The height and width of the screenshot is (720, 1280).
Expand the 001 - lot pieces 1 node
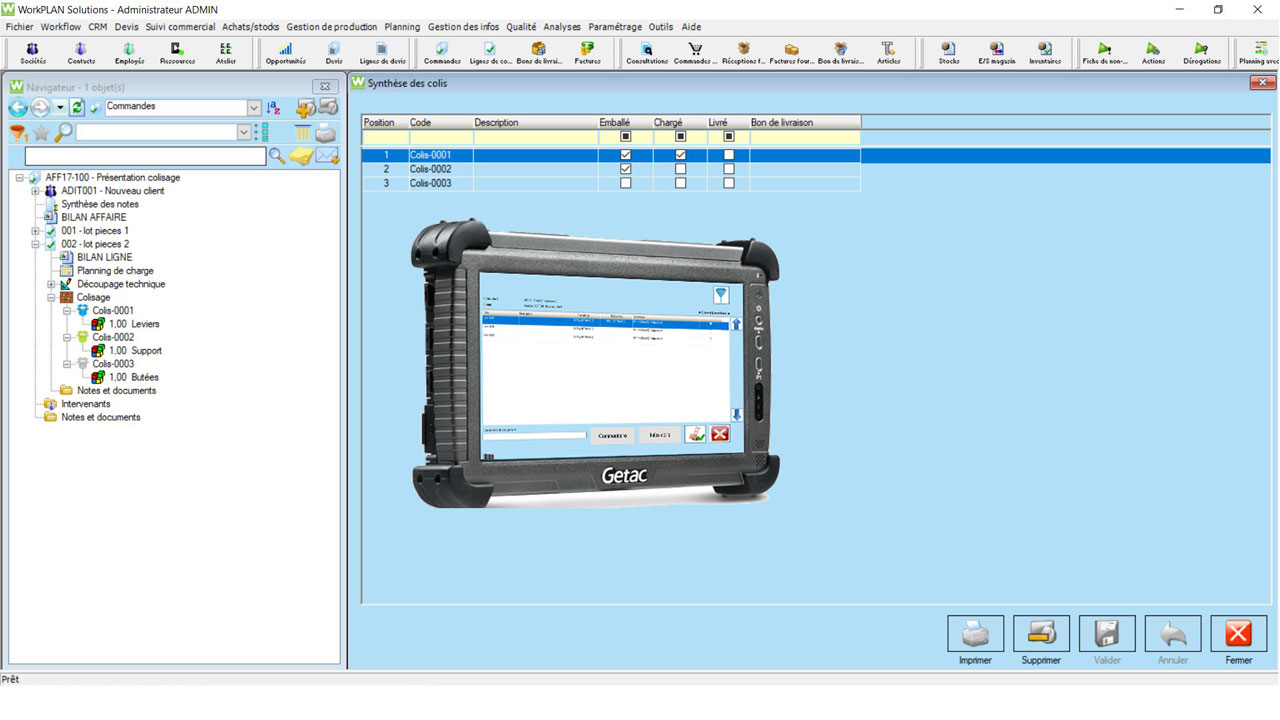36,231
